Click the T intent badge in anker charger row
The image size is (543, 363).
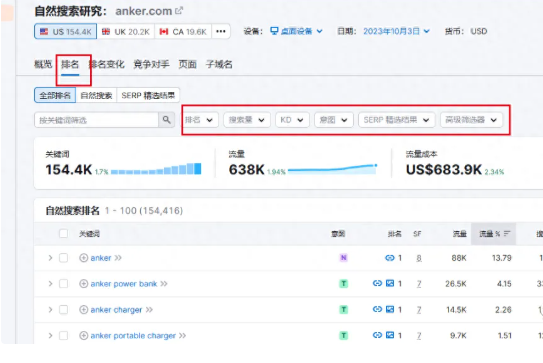[x=344, y=310]
